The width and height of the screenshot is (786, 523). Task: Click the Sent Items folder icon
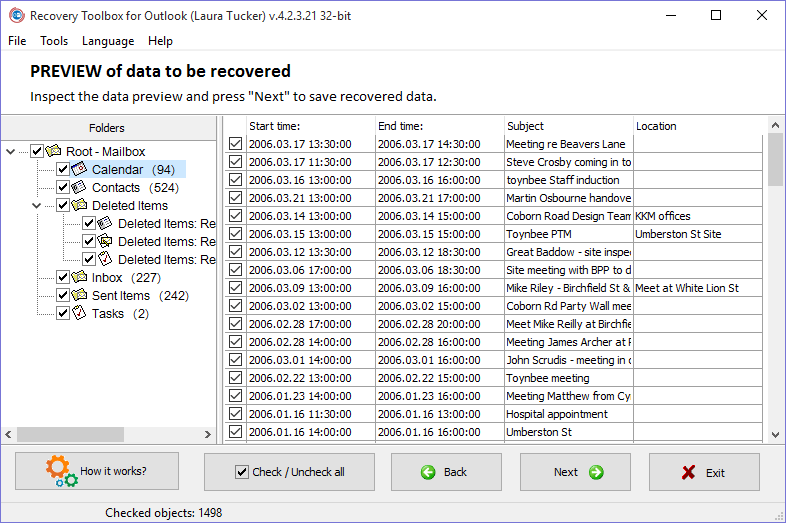(79, 295)
